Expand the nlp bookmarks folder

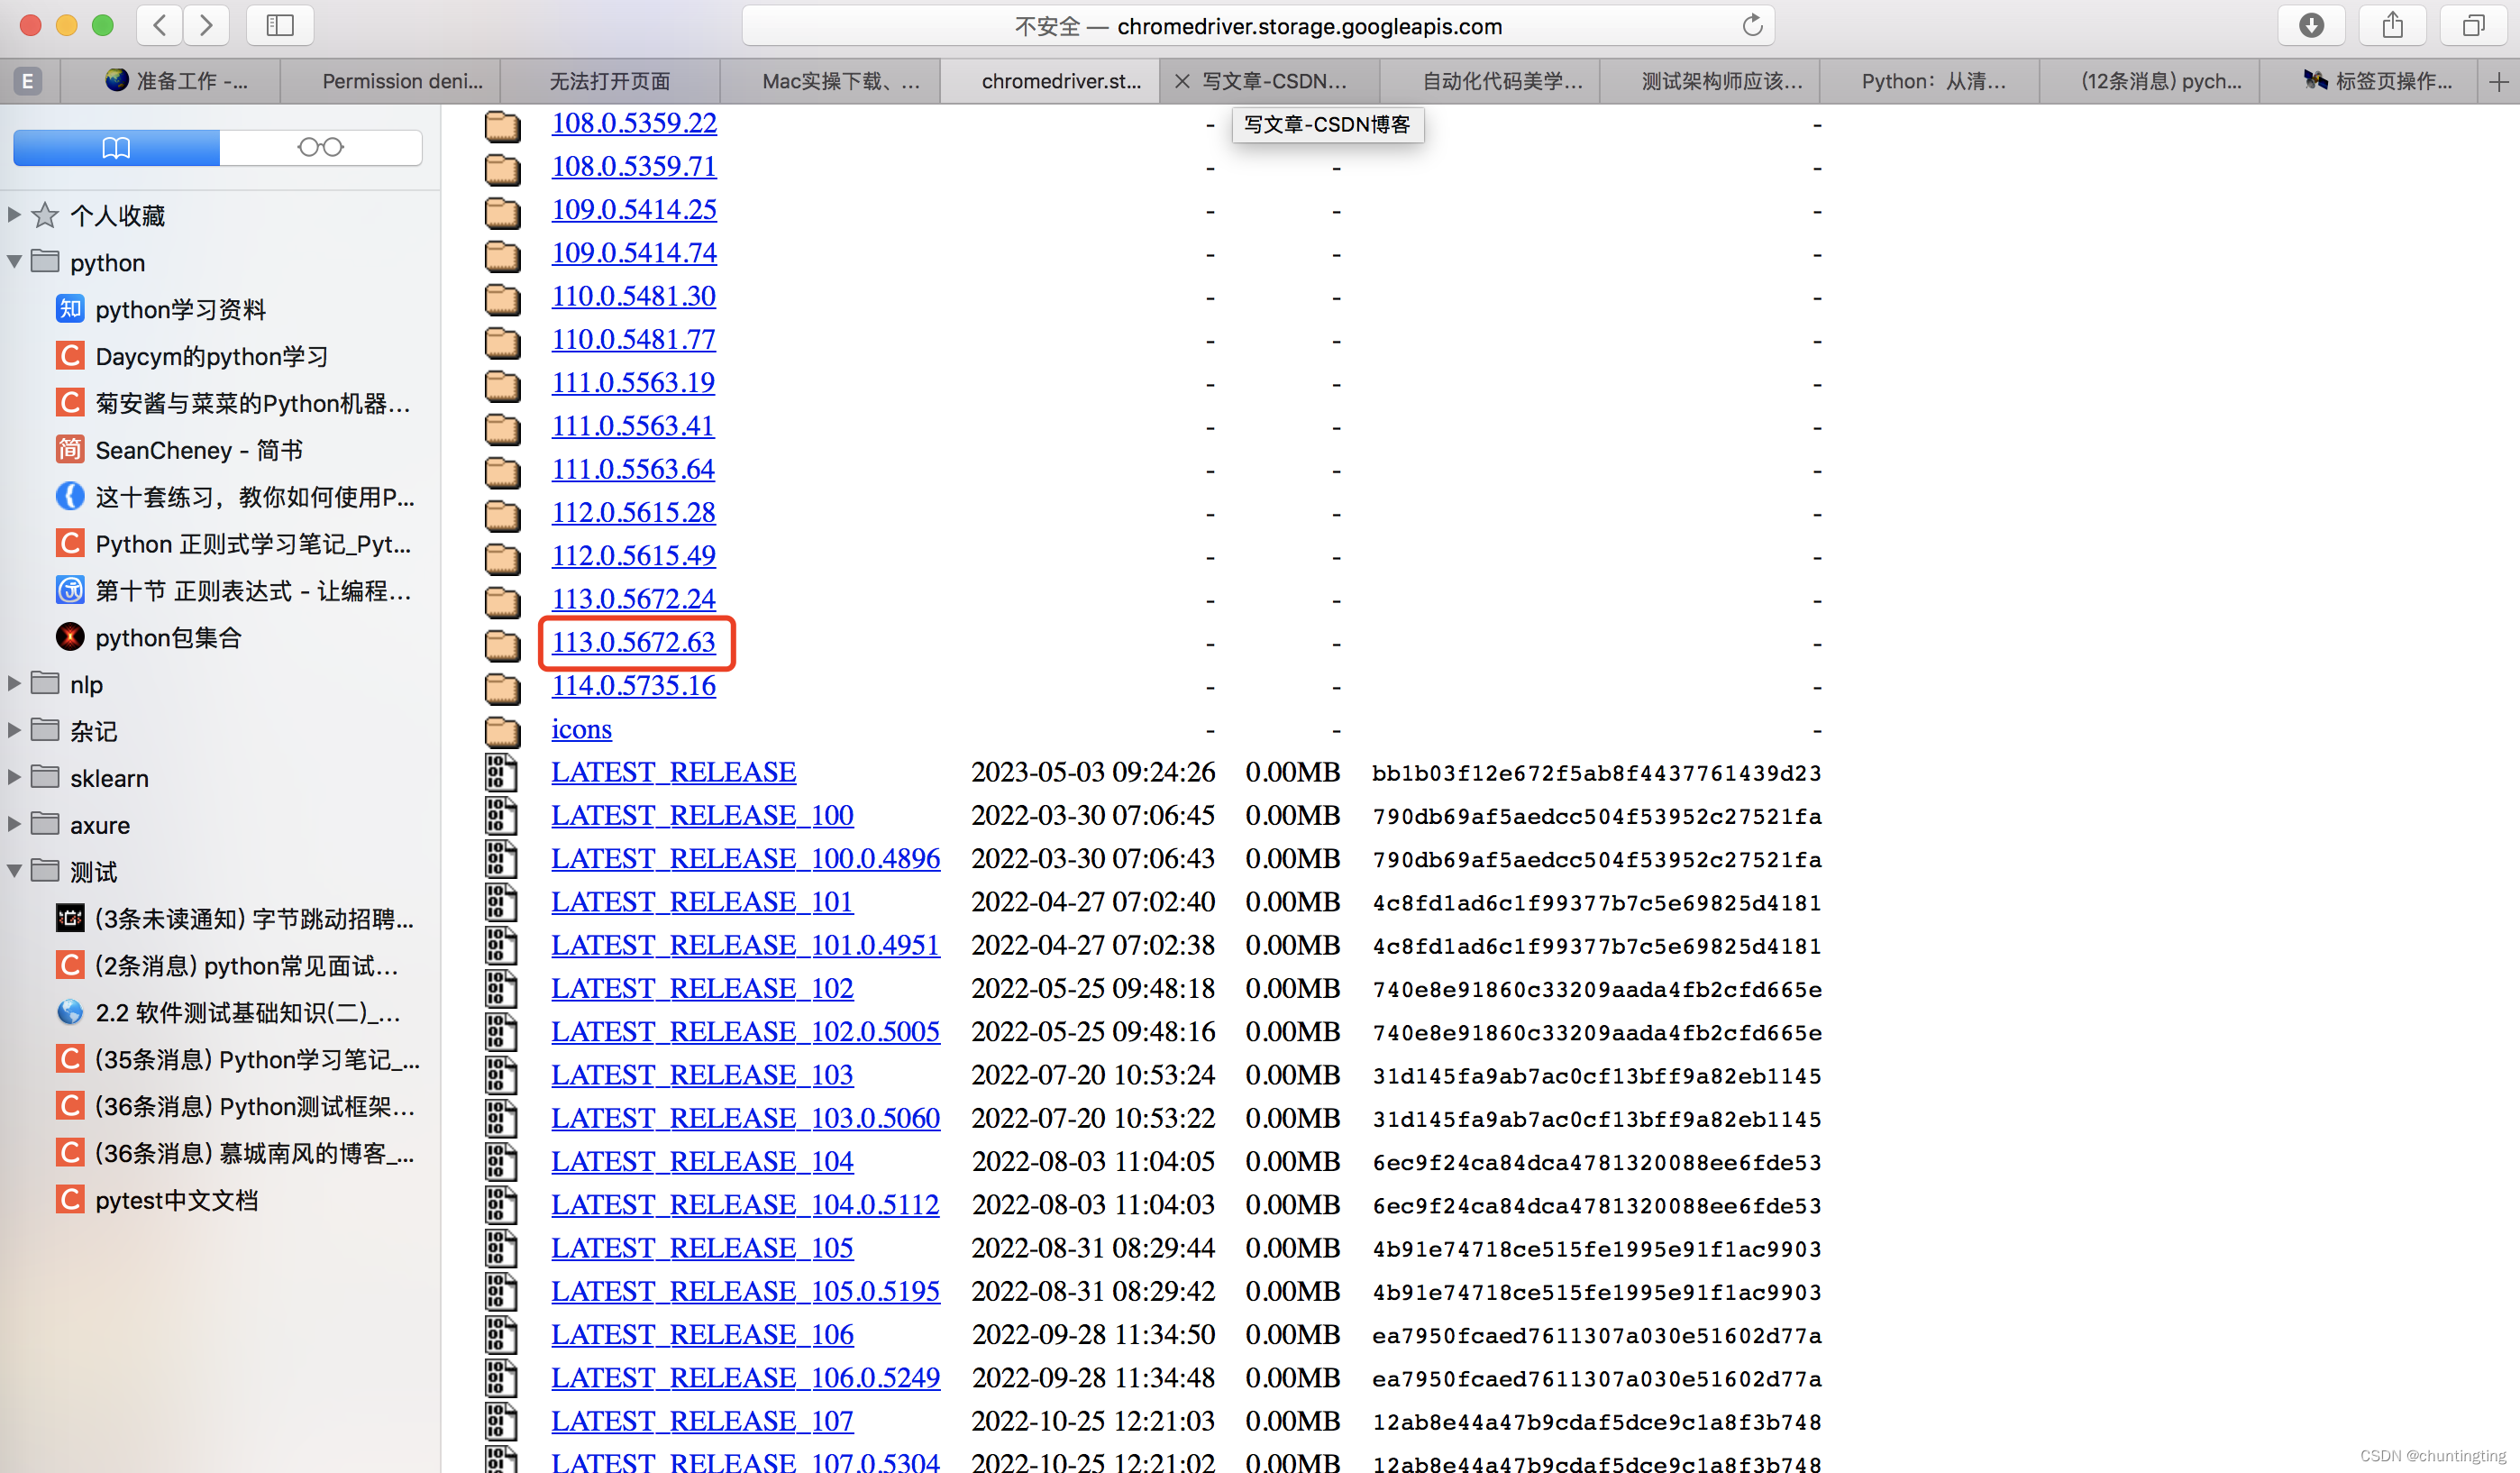coord(14,683)
